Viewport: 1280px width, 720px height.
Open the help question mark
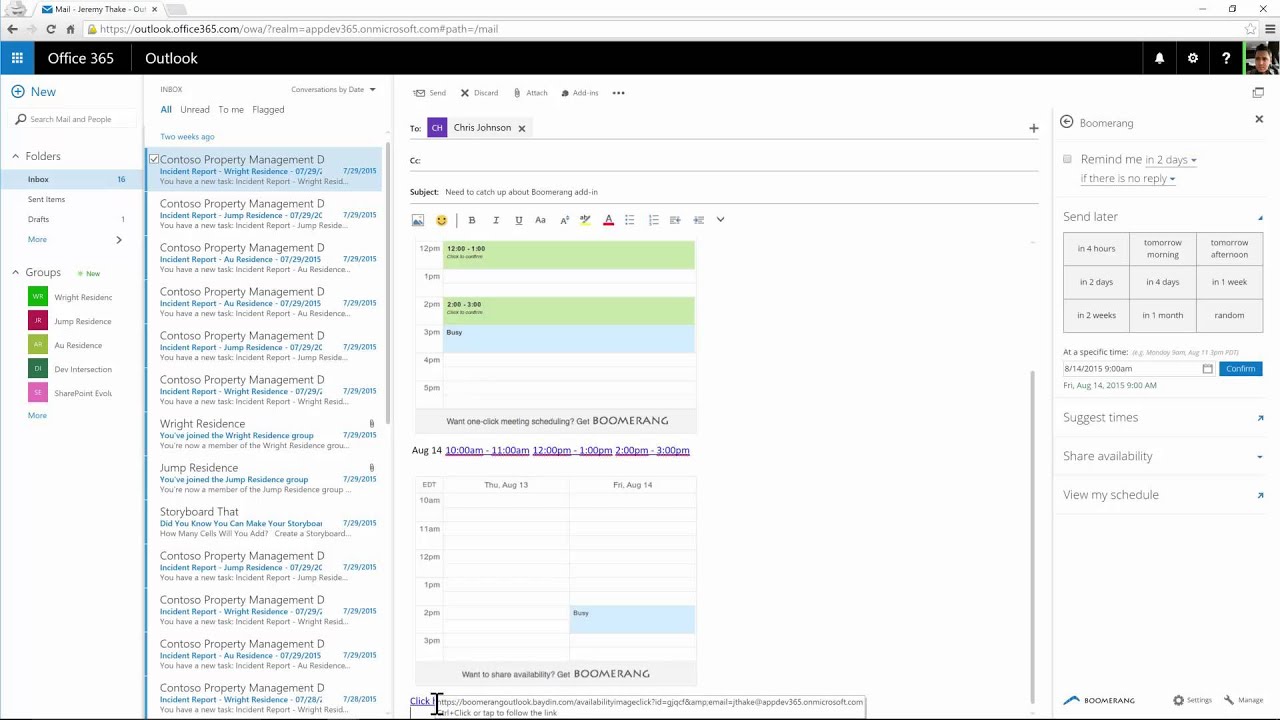tap(1226, 58)
